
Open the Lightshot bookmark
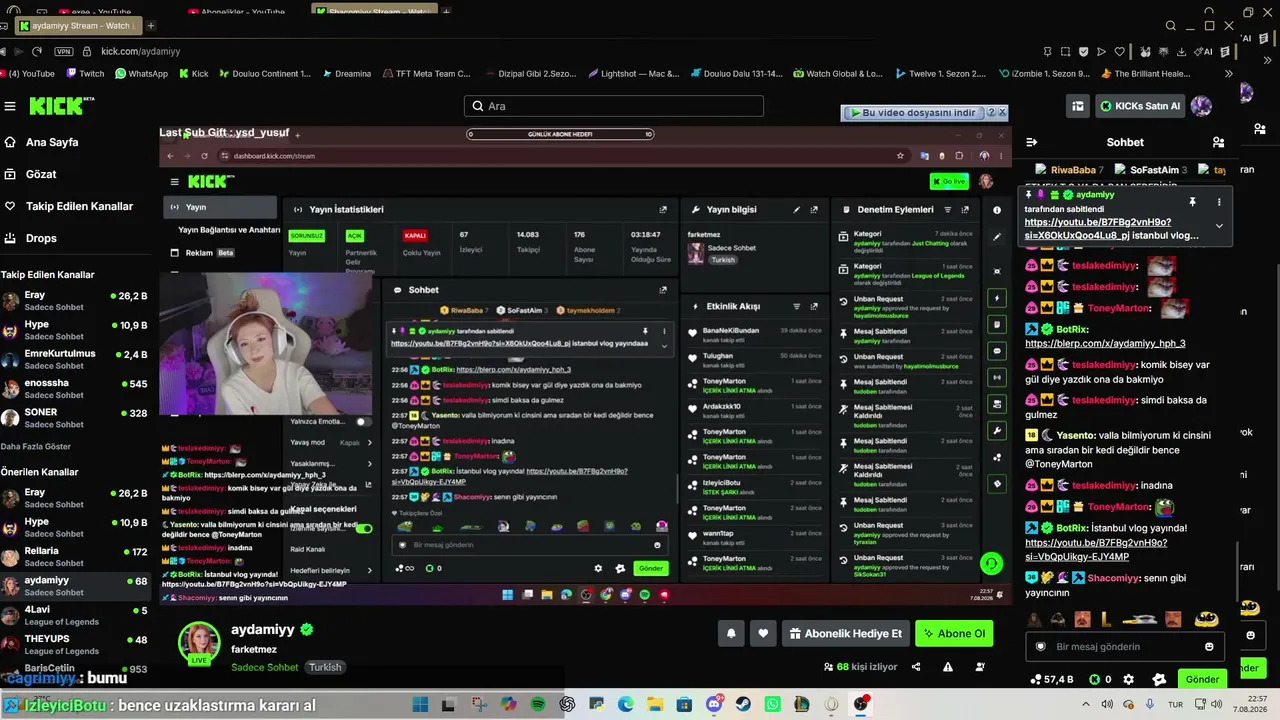click(634, 73)
